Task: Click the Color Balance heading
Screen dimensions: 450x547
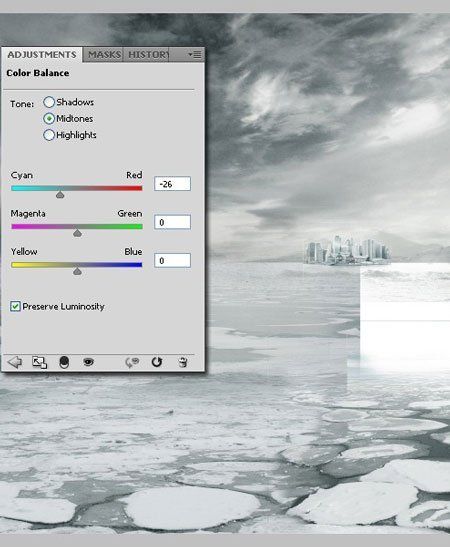Action: pyautogui.click(x=38, y=73)
